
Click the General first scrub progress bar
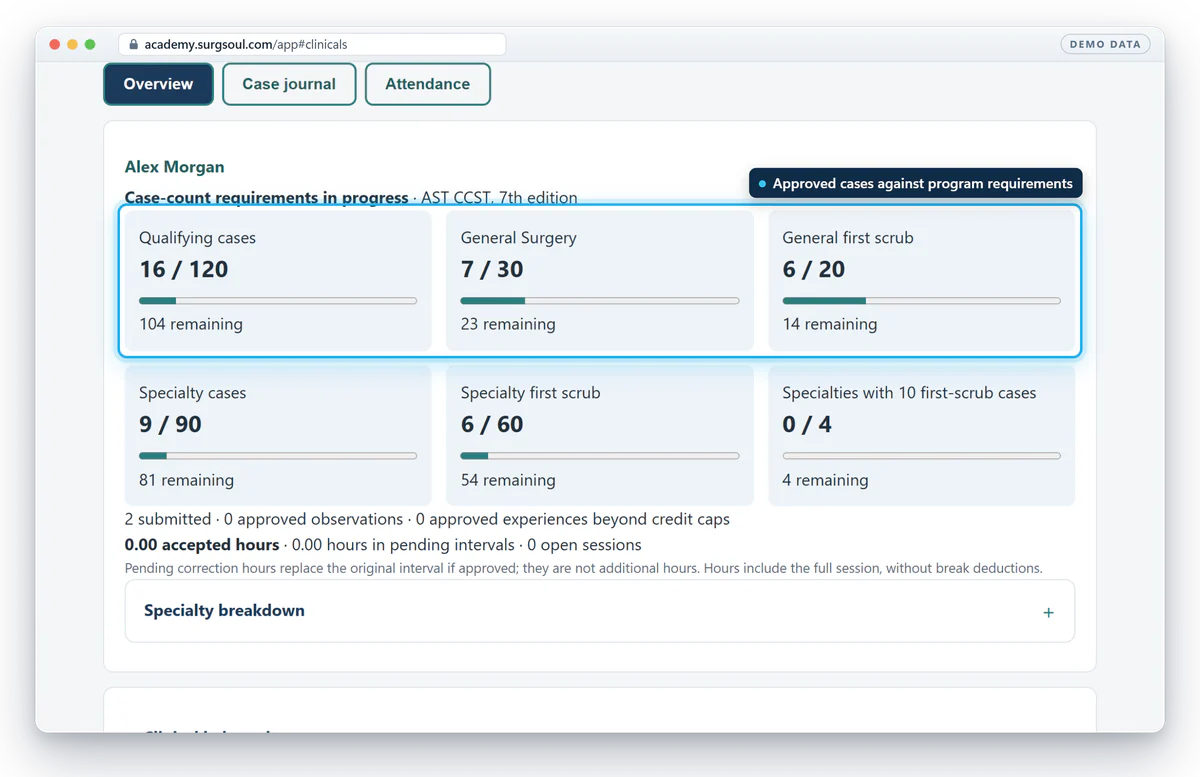pos(921,300)
